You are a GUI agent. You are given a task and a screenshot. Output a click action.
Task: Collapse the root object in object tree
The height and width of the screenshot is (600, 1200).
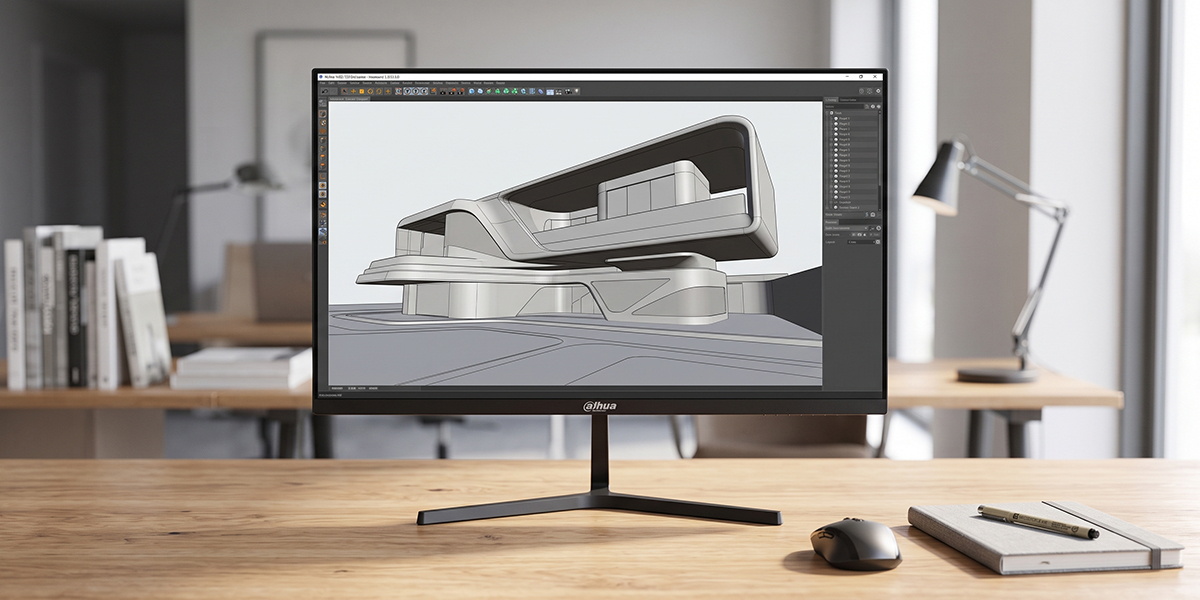pyautogui.click(x=828, y=113)
